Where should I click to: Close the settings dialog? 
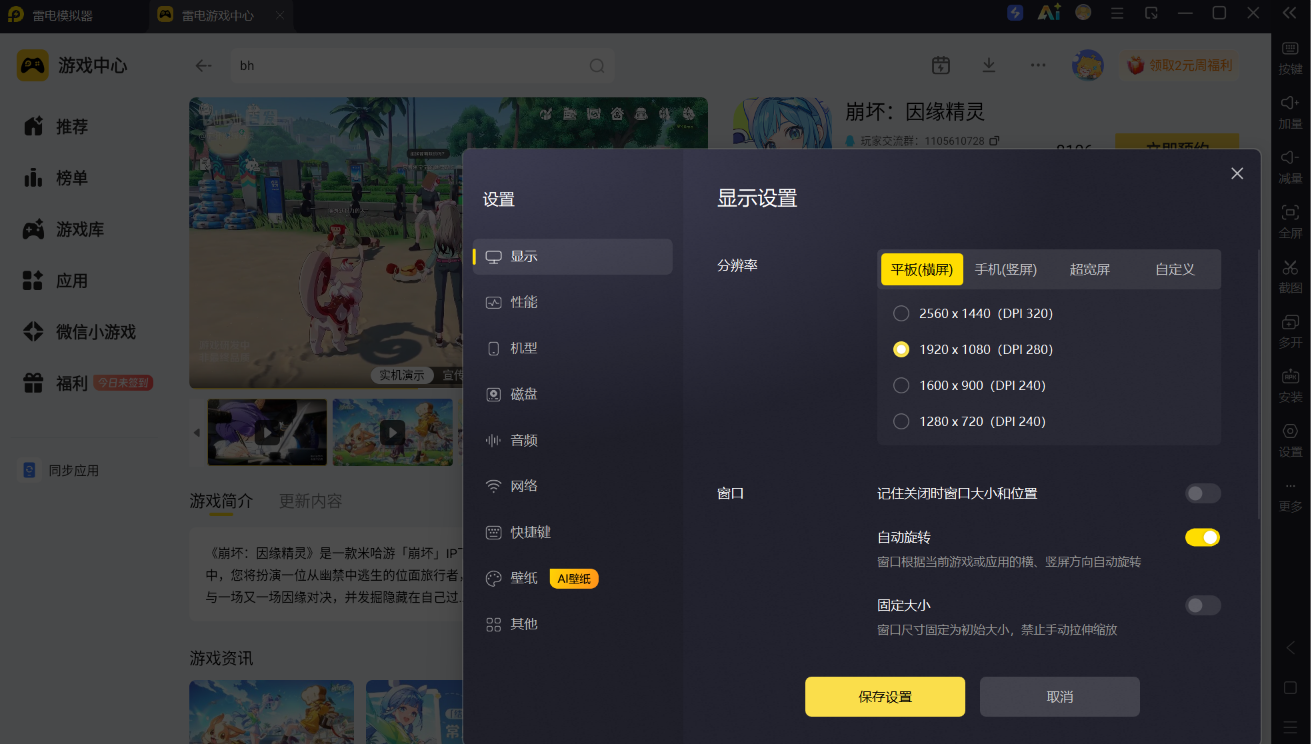click(x=1237, y=173)
